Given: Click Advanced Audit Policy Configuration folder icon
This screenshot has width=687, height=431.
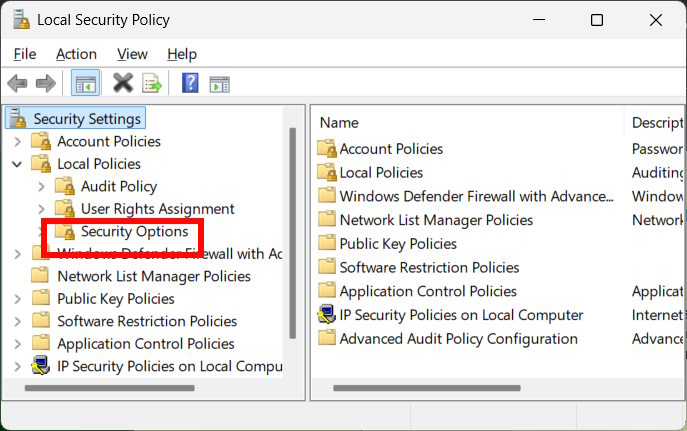Looking at the screenshot, I should (326, 338).
